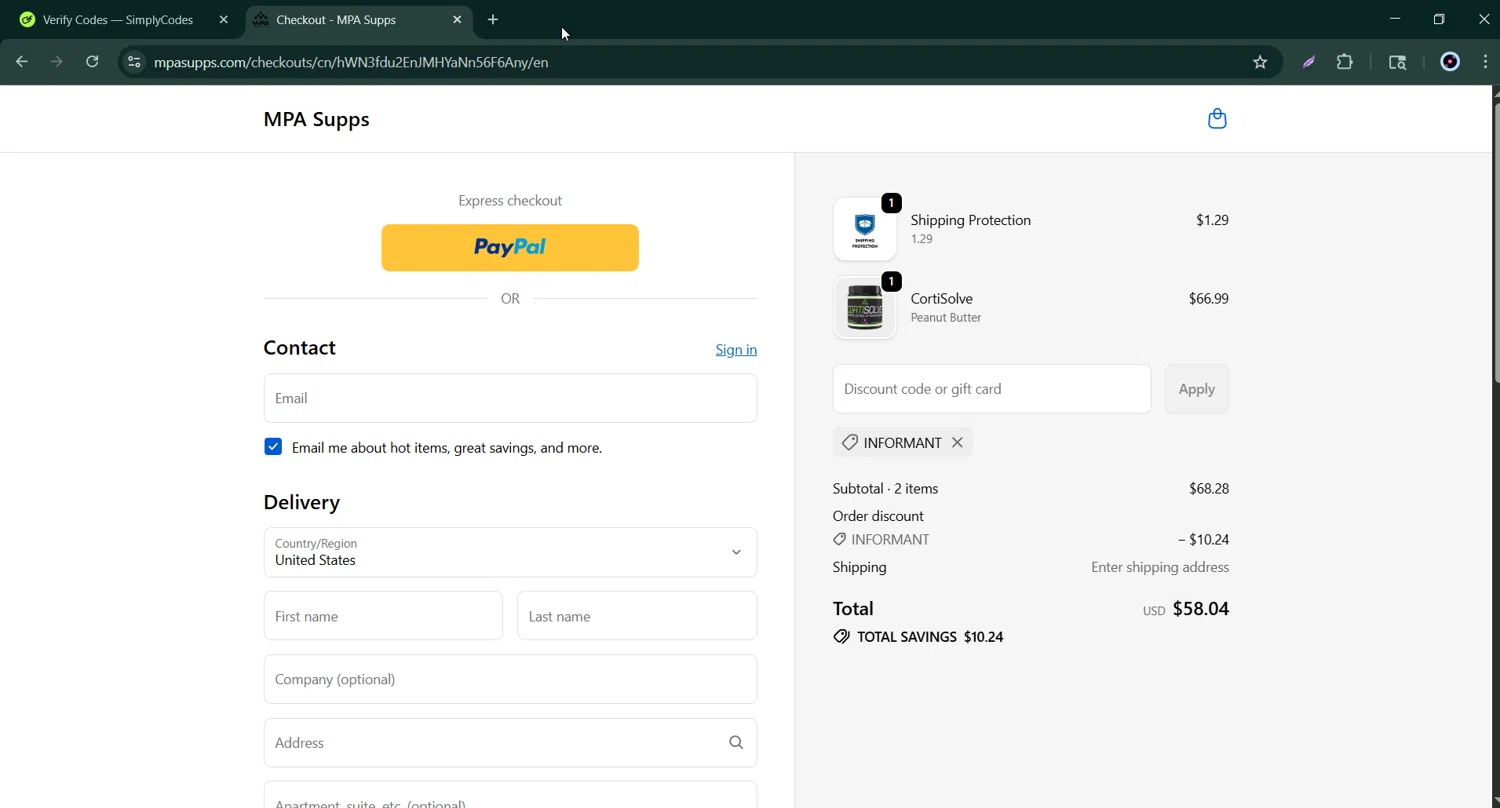Click the Enter shipping address text
The width and height of the screenshot is (1500, 808).
pos(1160,567)
